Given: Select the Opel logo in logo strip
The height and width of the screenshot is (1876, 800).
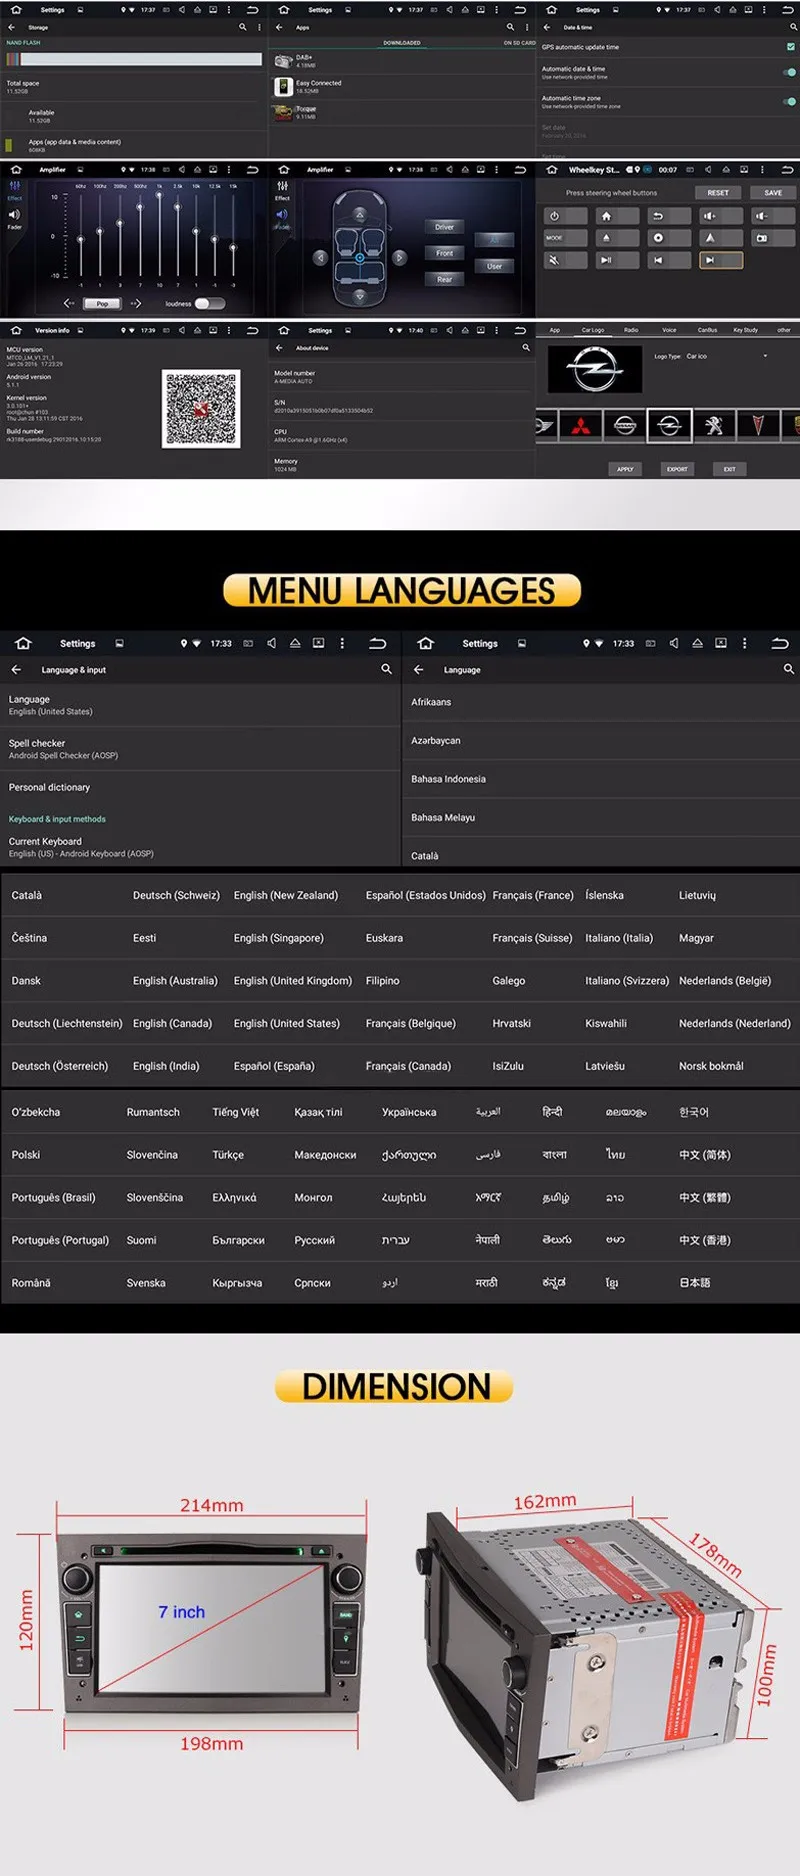Looking at the screenshot, I should 668,427.
